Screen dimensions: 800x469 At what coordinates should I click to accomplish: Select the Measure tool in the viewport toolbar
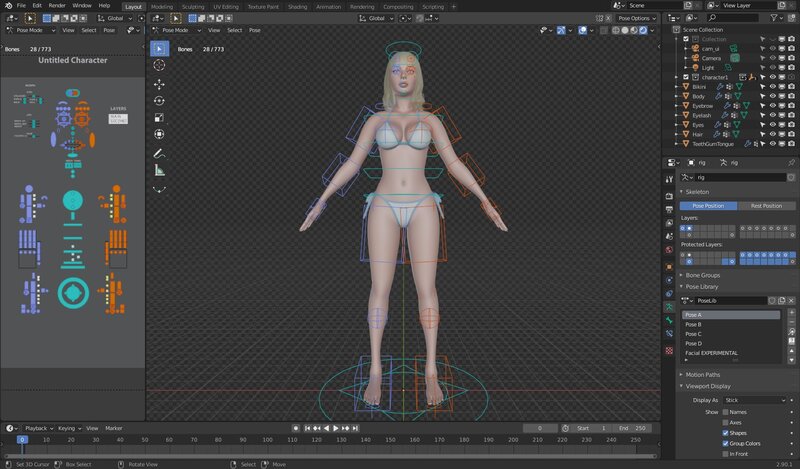point(159,170)
